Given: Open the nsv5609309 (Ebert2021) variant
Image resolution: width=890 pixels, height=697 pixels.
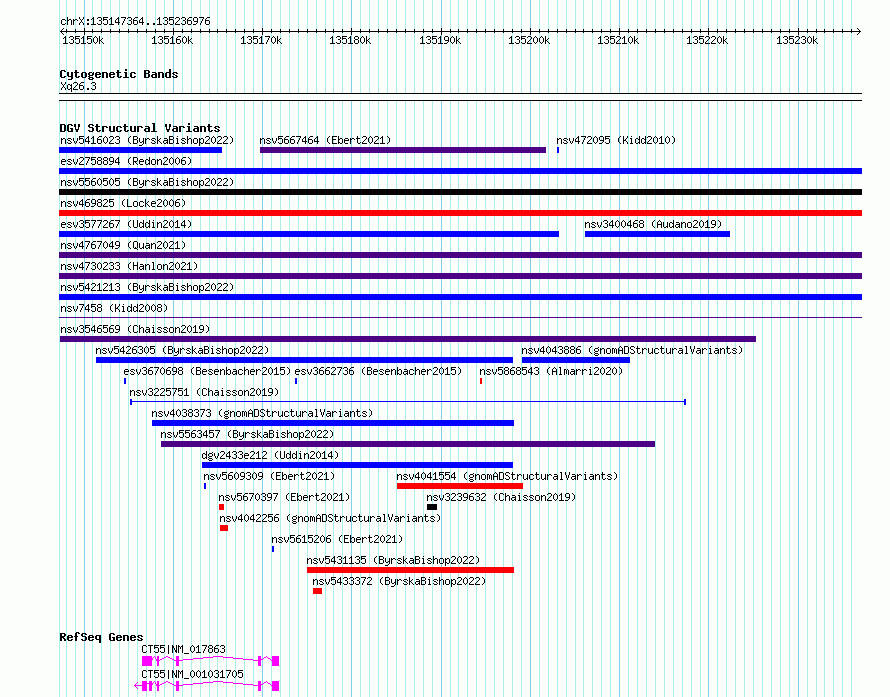Looking at the screenshot, I should coord(205,486).
